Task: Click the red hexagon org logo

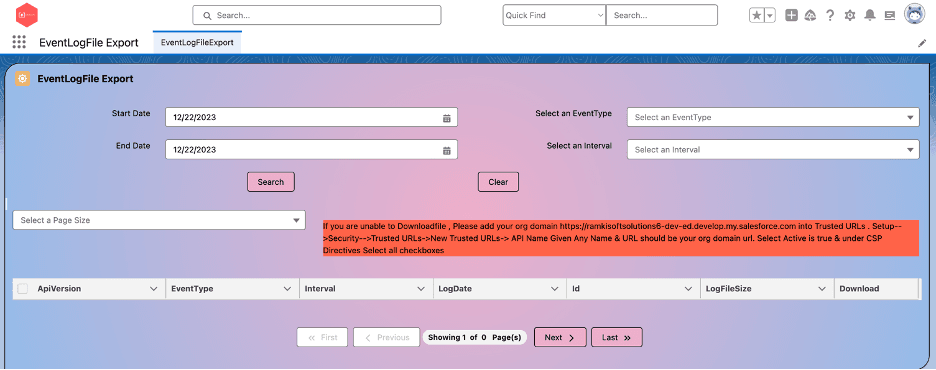Action: (26, 14)
